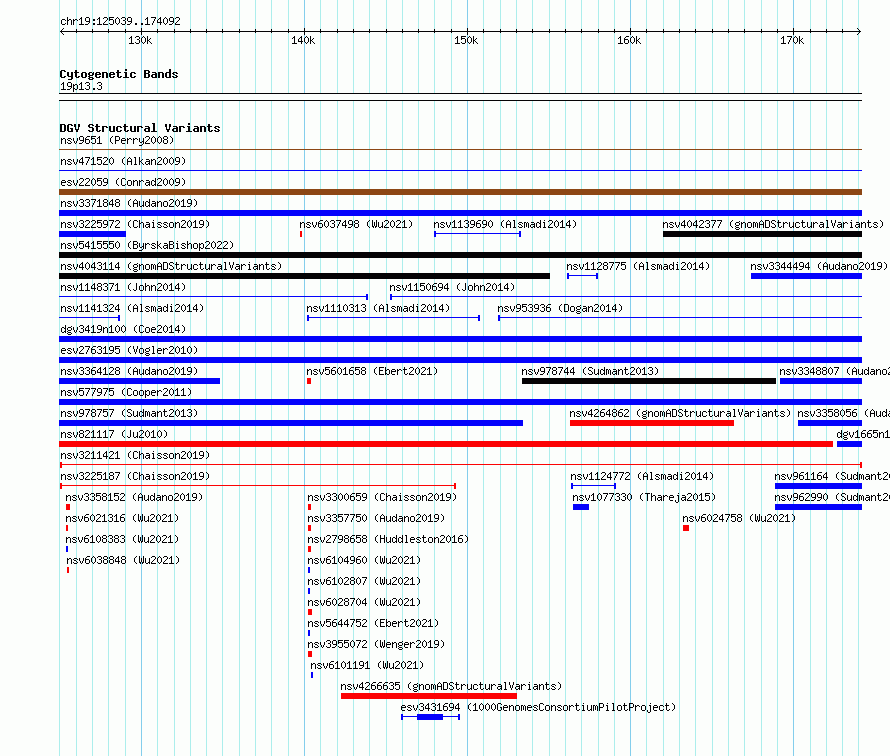Select the 19p13.3 band label

(81, 86)
